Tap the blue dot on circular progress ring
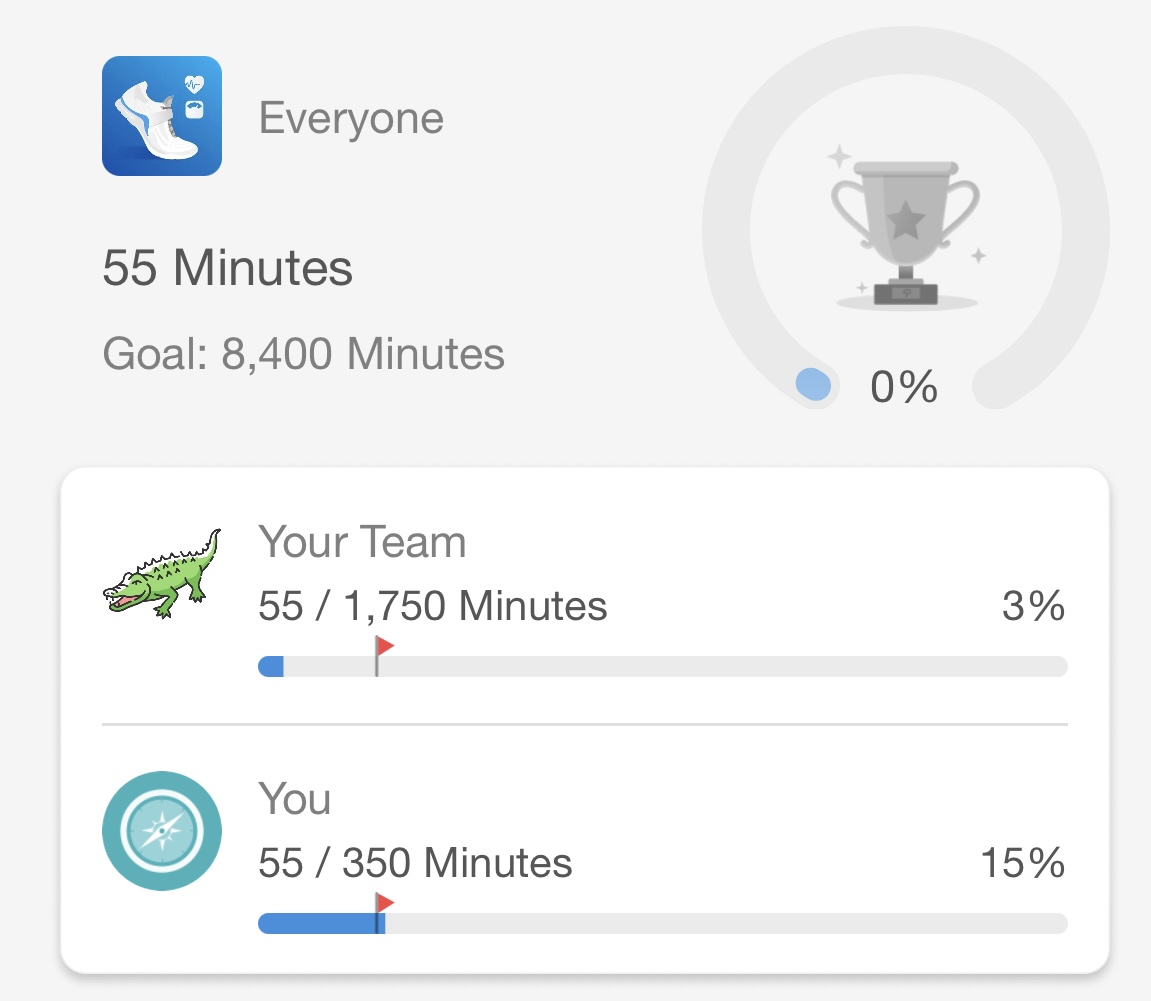This screenshot has height=1001, width=1151. [813, 385]
